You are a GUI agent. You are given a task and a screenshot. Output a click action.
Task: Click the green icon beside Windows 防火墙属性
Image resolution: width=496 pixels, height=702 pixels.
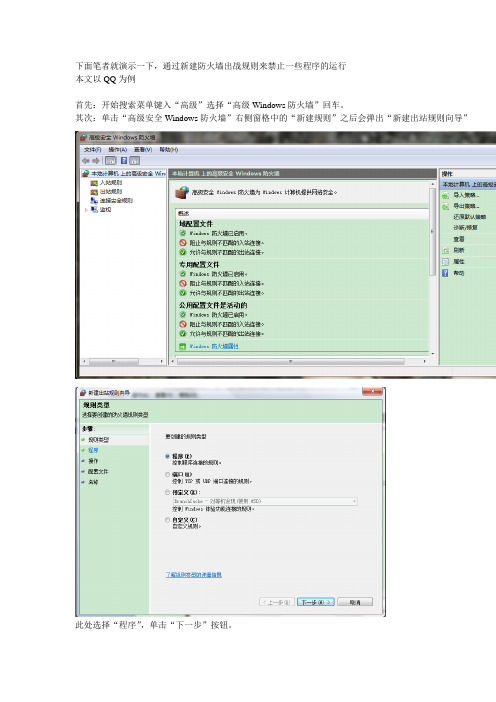183,346
